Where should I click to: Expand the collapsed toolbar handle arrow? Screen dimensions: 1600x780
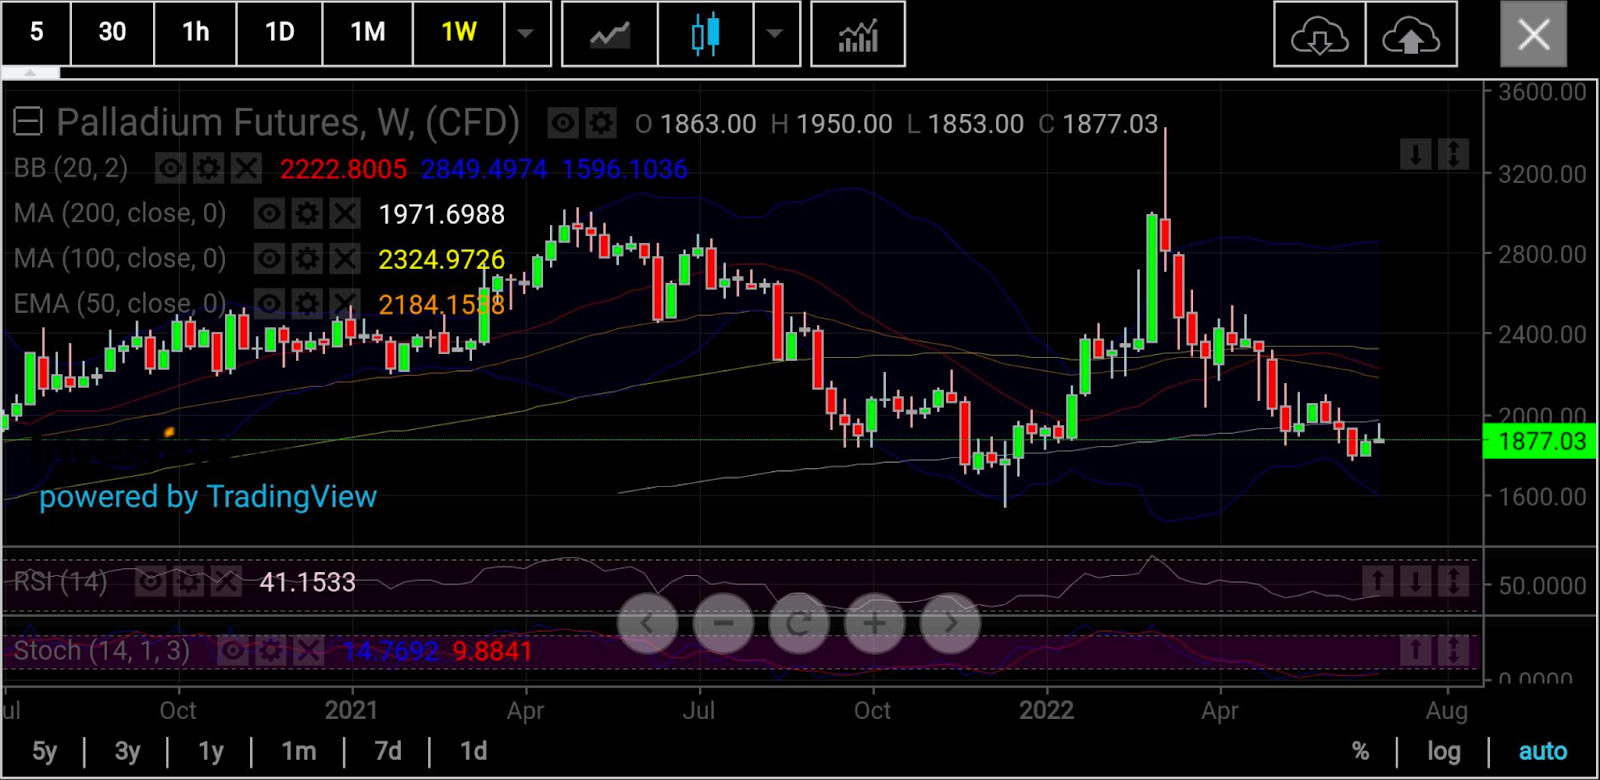click(x=30, y=73)
